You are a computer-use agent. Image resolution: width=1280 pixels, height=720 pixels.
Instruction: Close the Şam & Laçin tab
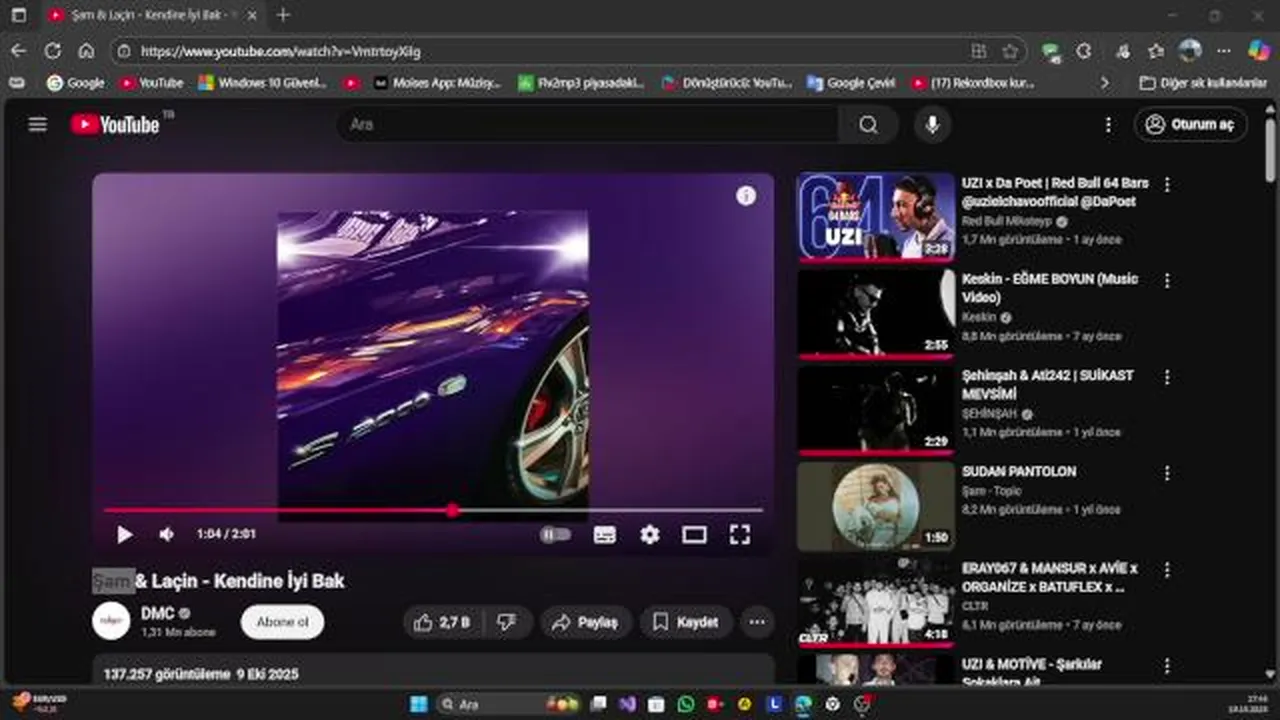pyautogui.click(x=251, y=16)
